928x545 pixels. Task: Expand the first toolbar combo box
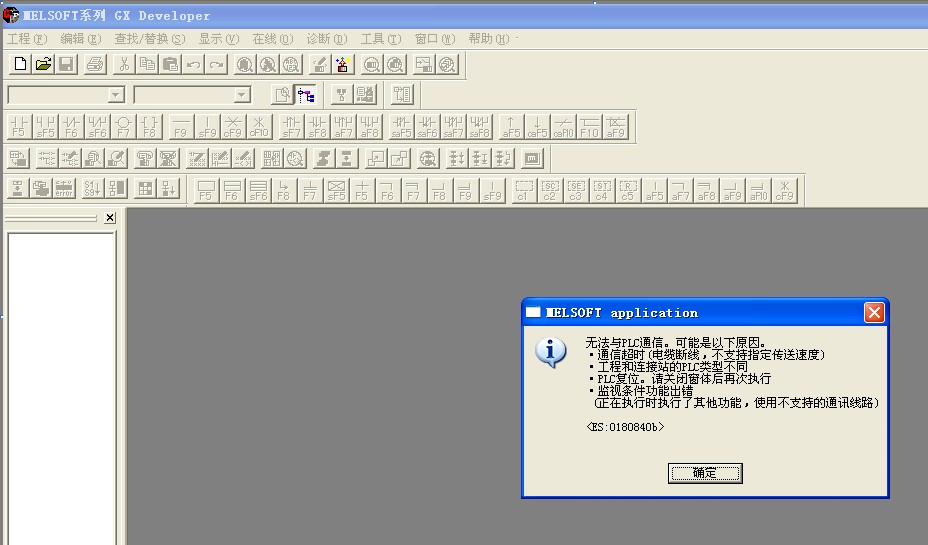click(x=116, y=95)
